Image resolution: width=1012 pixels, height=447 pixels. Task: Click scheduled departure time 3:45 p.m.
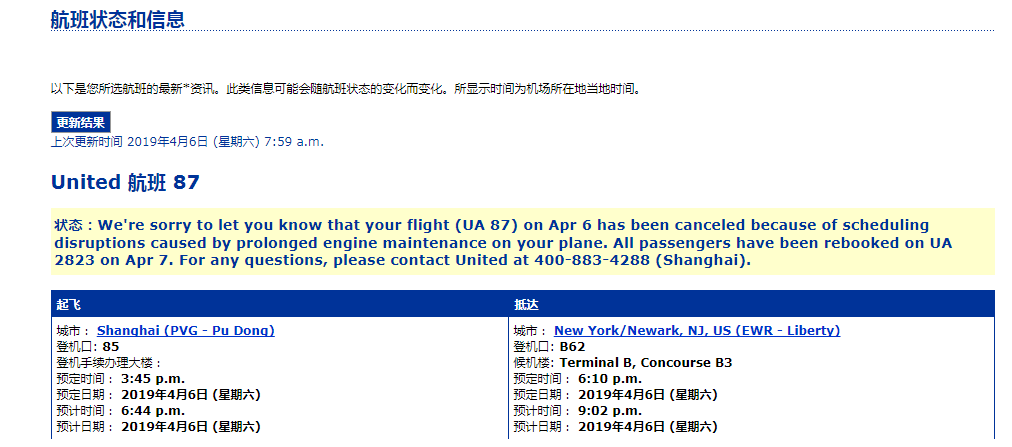click(x=153, y=379)
